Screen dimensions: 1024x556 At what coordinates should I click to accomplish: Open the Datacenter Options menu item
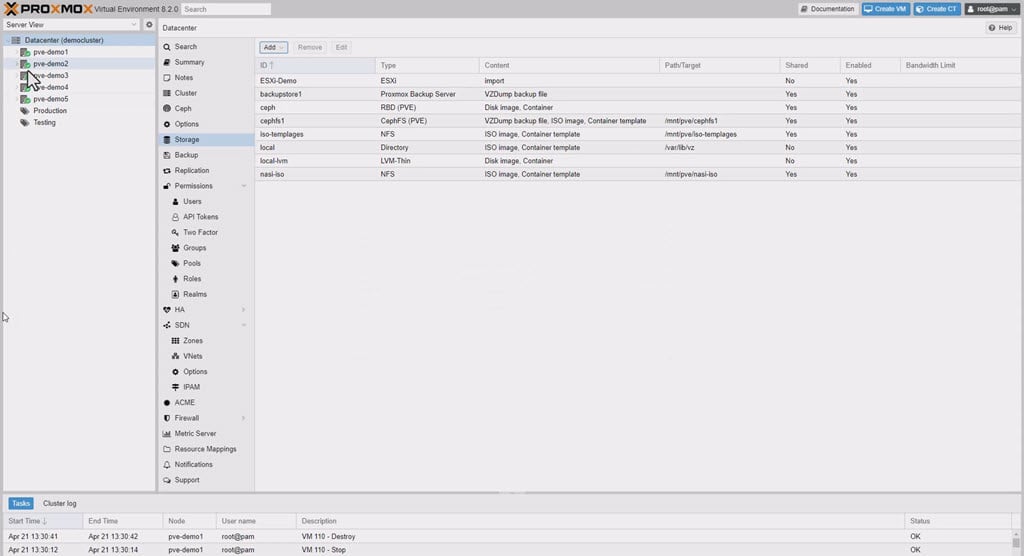coord(206,124)
